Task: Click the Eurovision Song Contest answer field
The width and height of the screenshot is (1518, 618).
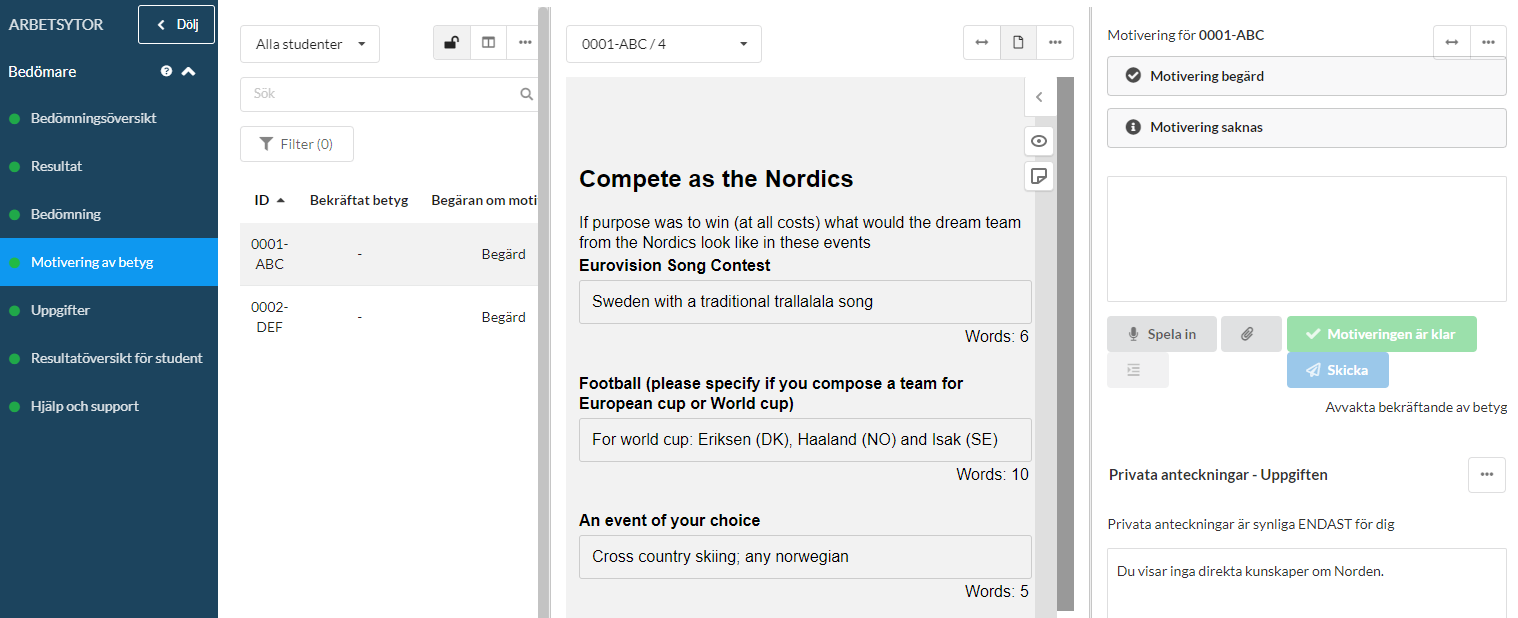Action: (x=805, y=301)
